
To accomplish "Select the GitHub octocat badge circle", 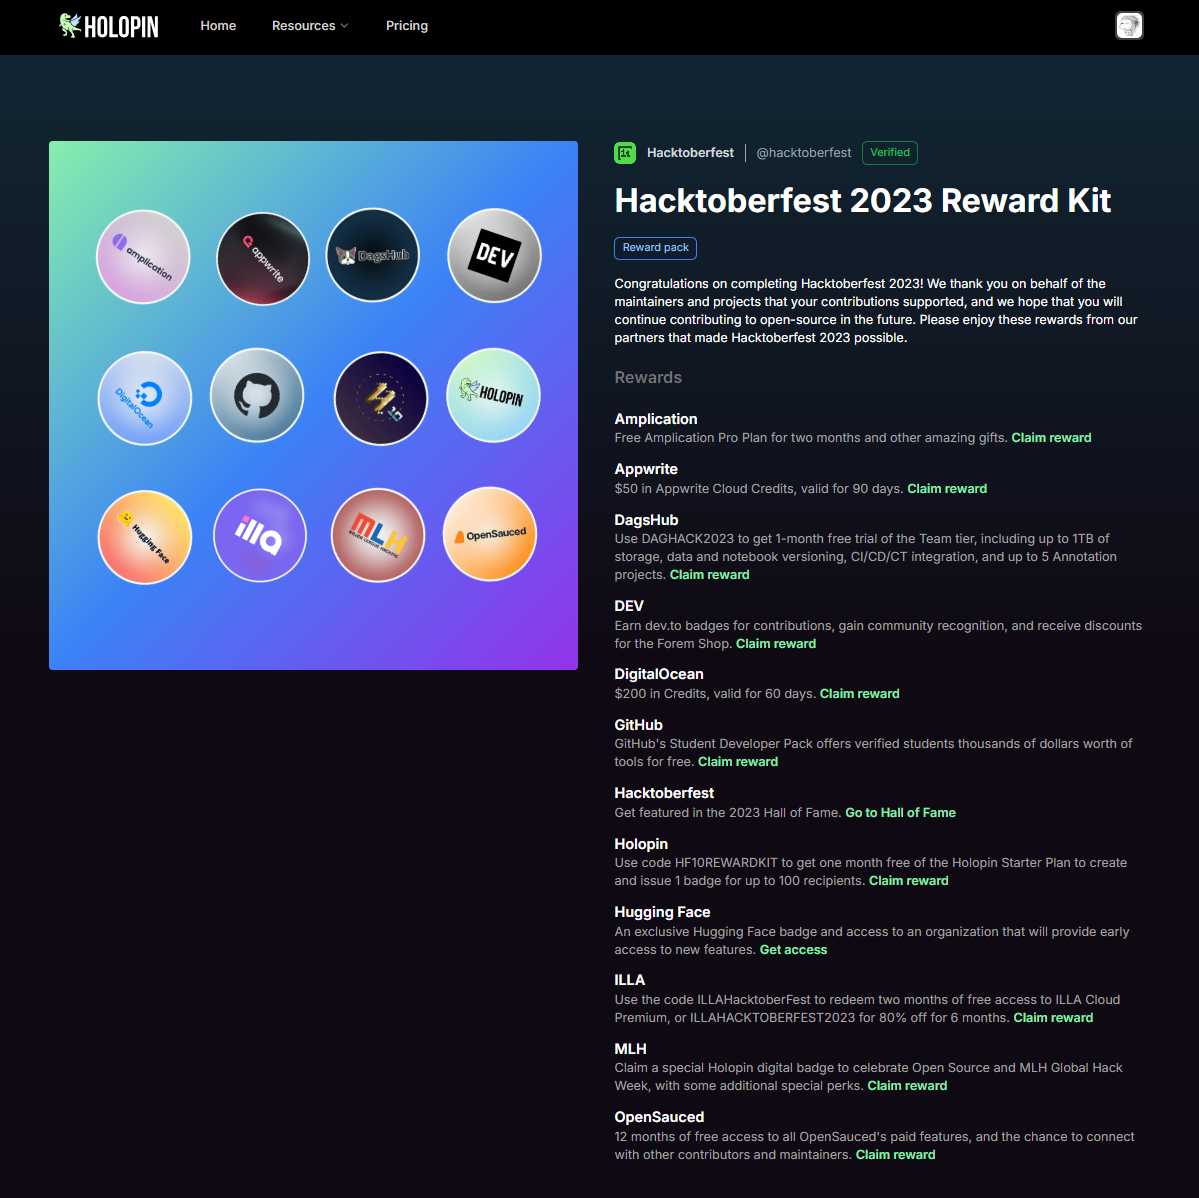I will point(257,395).
